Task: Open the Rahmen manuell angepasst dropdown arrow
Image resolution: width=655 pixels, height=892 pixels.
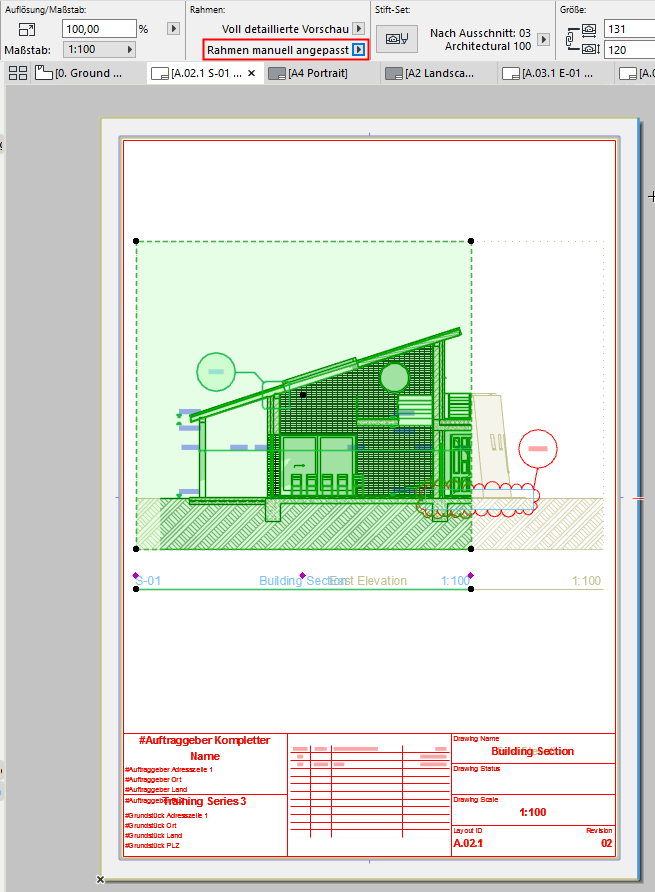Action: point(359,49)
